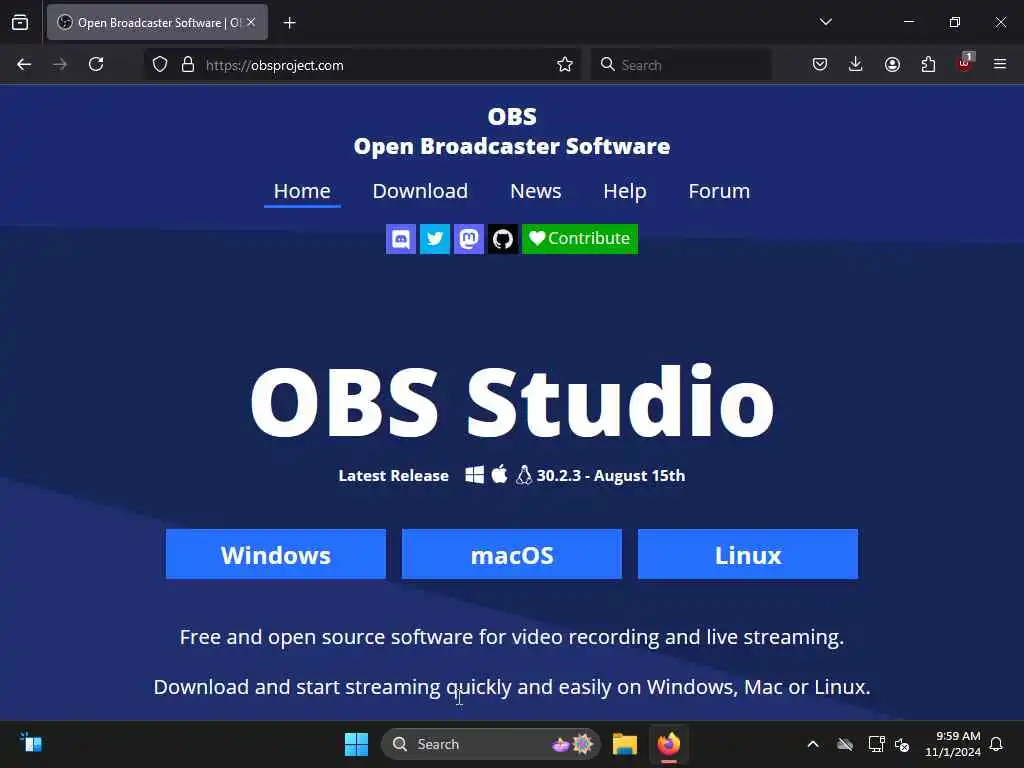This screenshot has height=768, width=1024.
Task: Download OBS Studio for Linux
Action: tap(748, 554)
